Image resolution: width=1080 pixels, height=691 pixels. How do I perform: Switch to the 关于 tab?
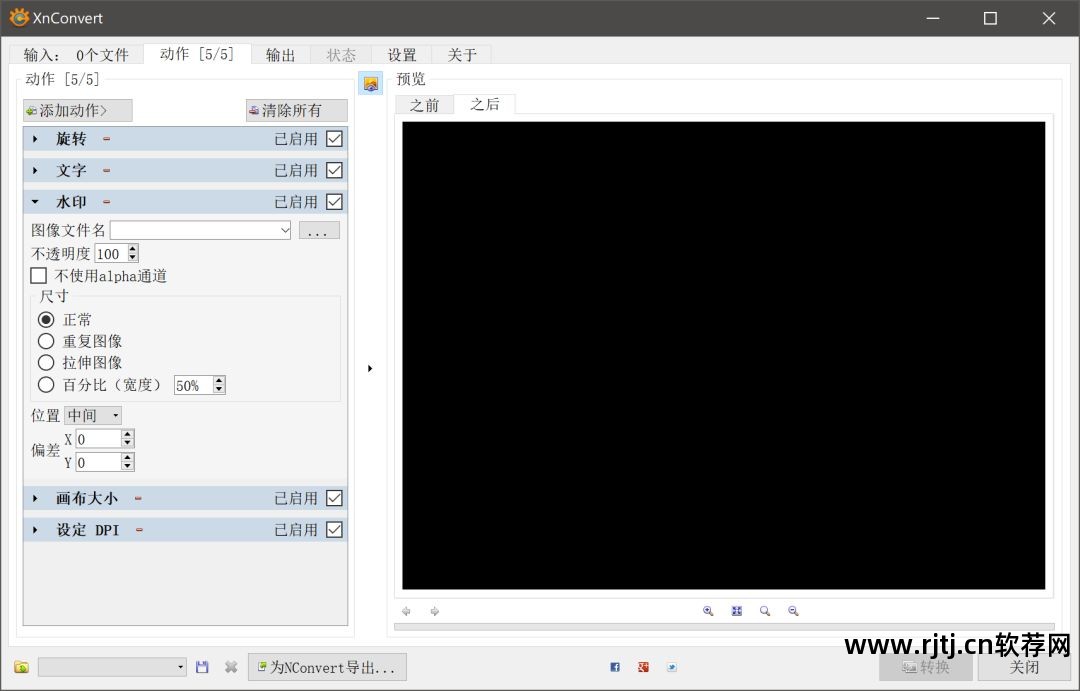click(x=462, y=55)
